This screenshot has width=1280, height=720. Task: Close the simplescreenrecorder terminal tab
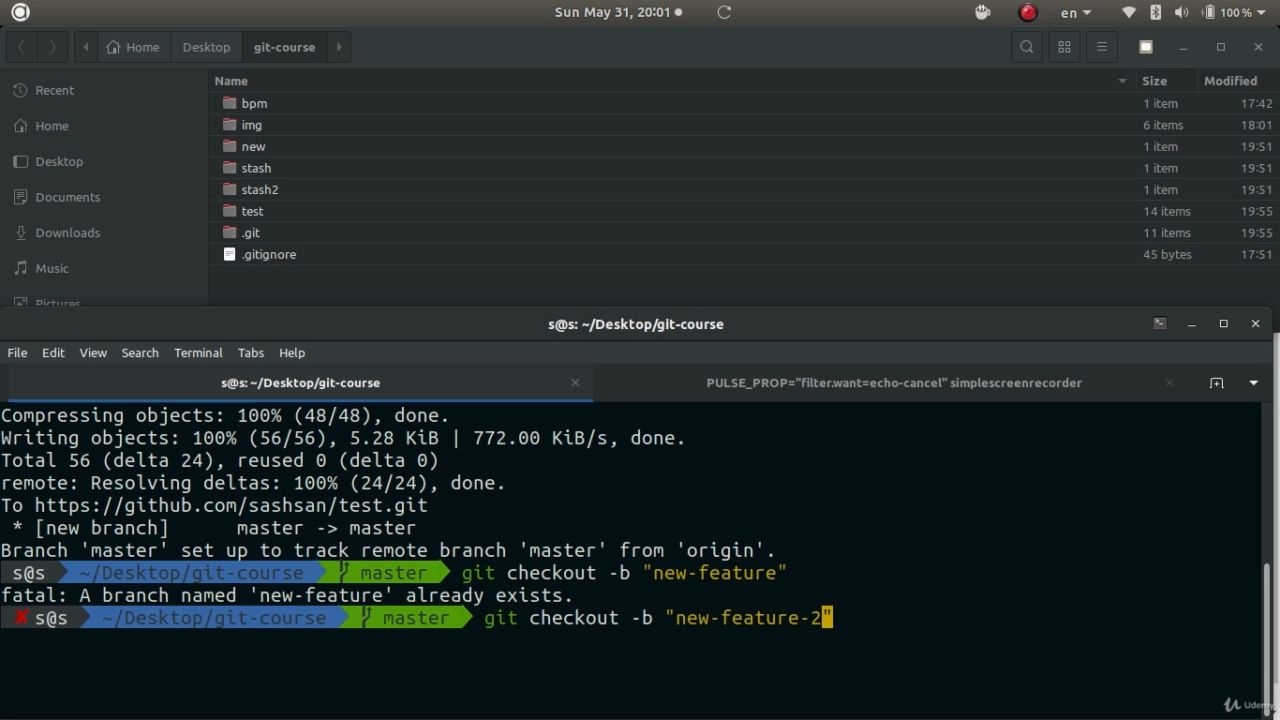(1169, 383)
